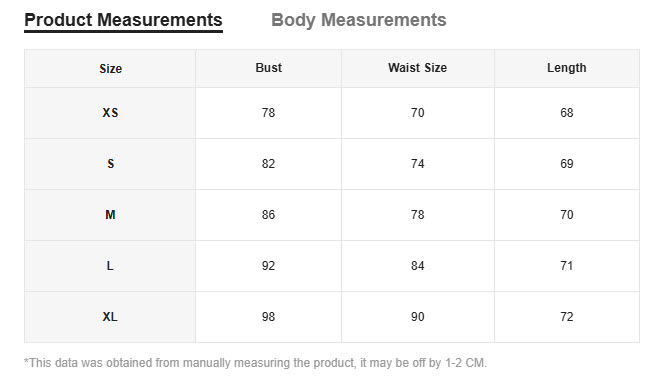Image resolution: width=663 pixels, height=381 pixels.
Task: Click the XS bust value 78
Action: 268,112
